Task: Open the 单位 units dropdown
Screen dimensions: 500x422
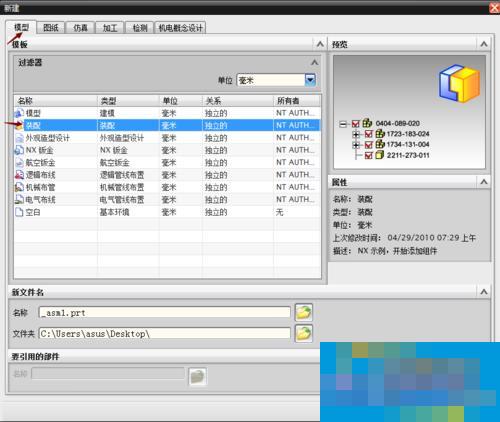Action: (x=310, y=80)
